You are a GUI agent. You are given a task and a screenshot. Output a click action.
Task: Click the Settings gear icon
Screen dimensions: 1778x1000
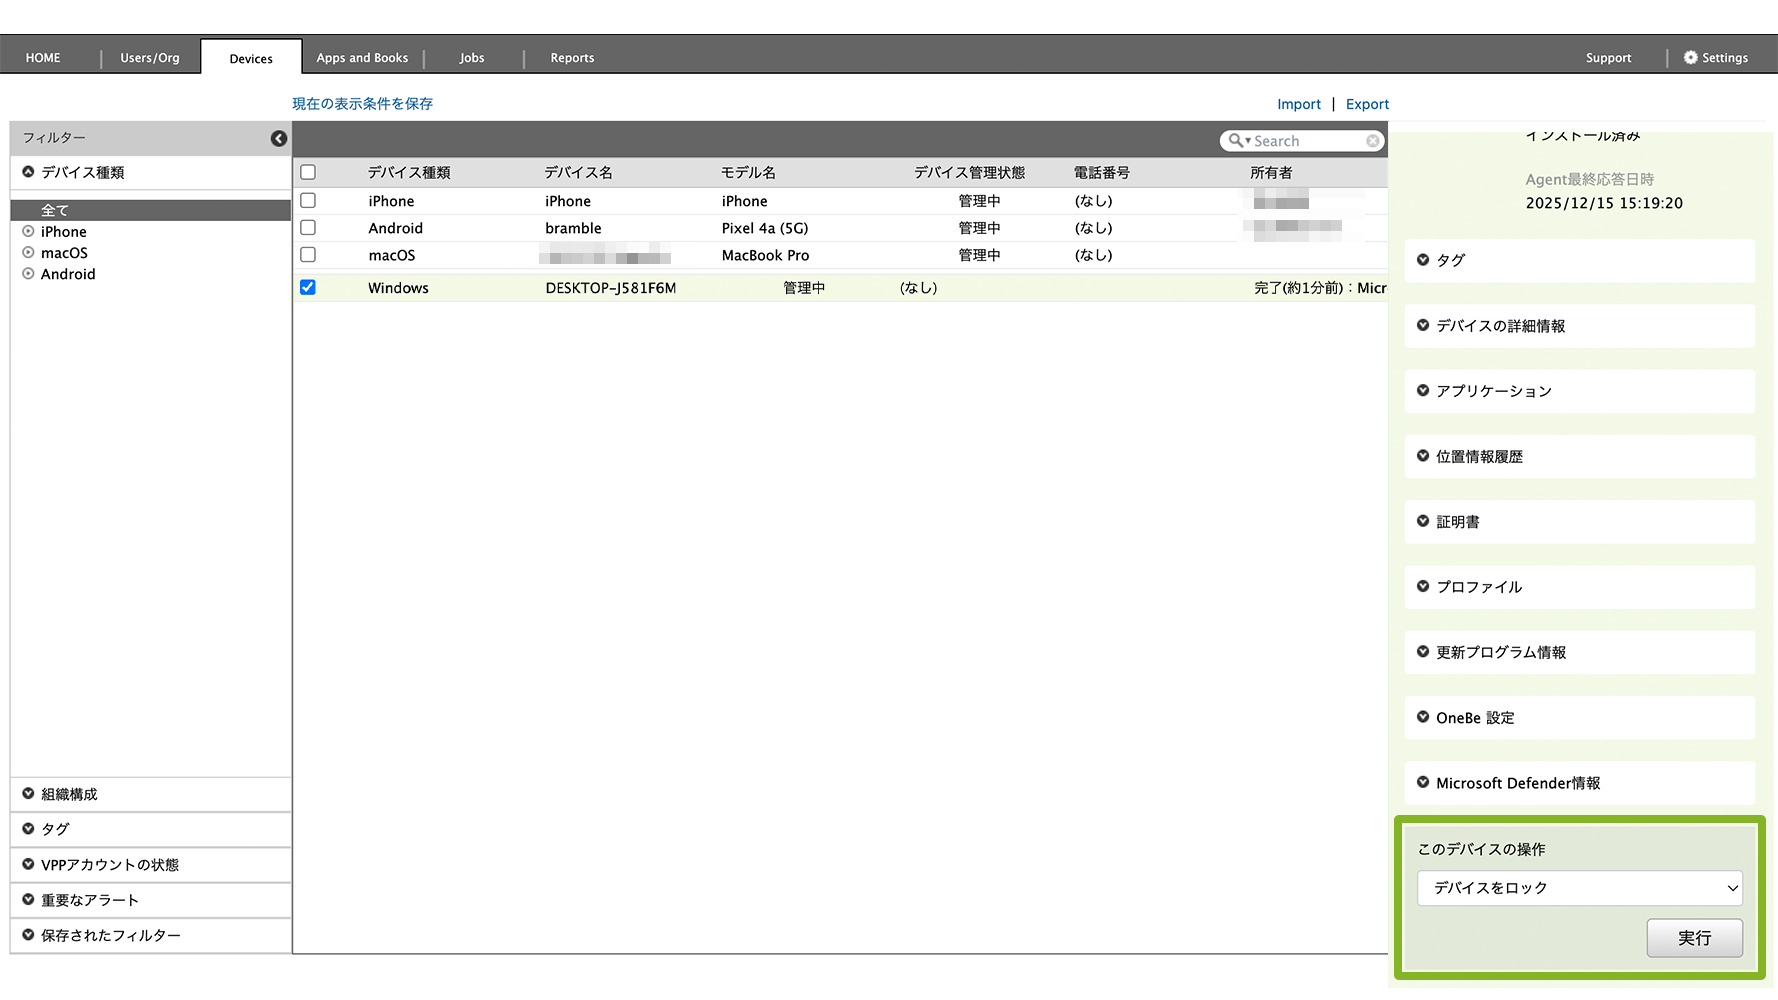point(1690,58)
